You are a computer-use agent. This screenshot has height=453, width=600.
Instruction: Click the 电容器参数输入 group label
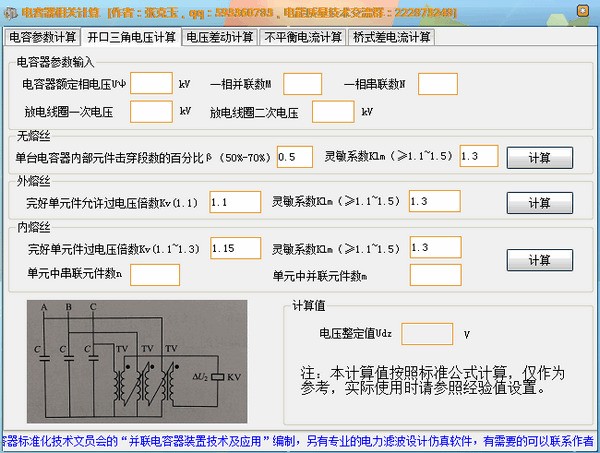tap(55, 62)
